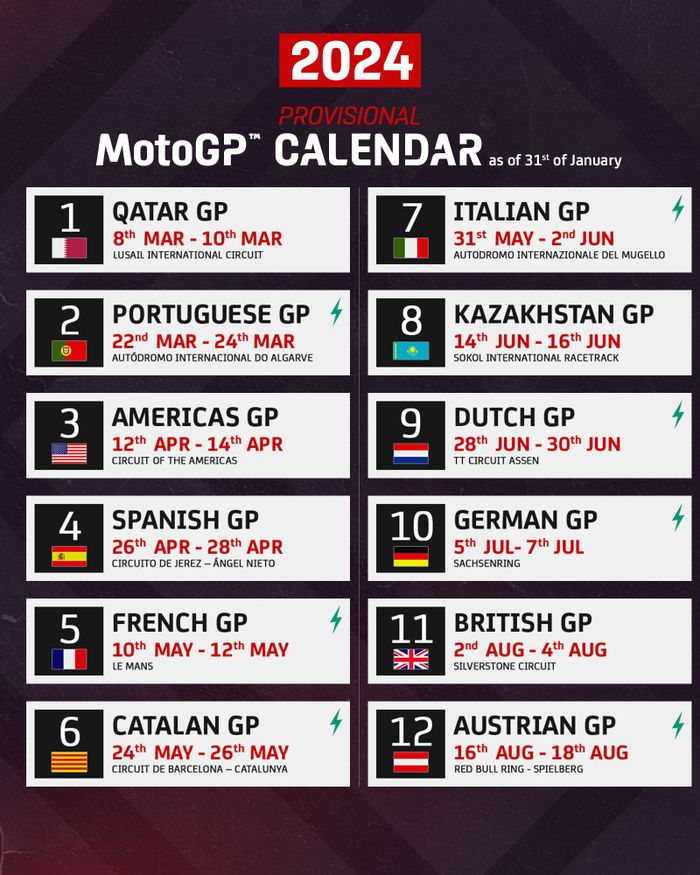700x875 pixels.
Task: Click the round 10 number badge
Action: point(411,524)
